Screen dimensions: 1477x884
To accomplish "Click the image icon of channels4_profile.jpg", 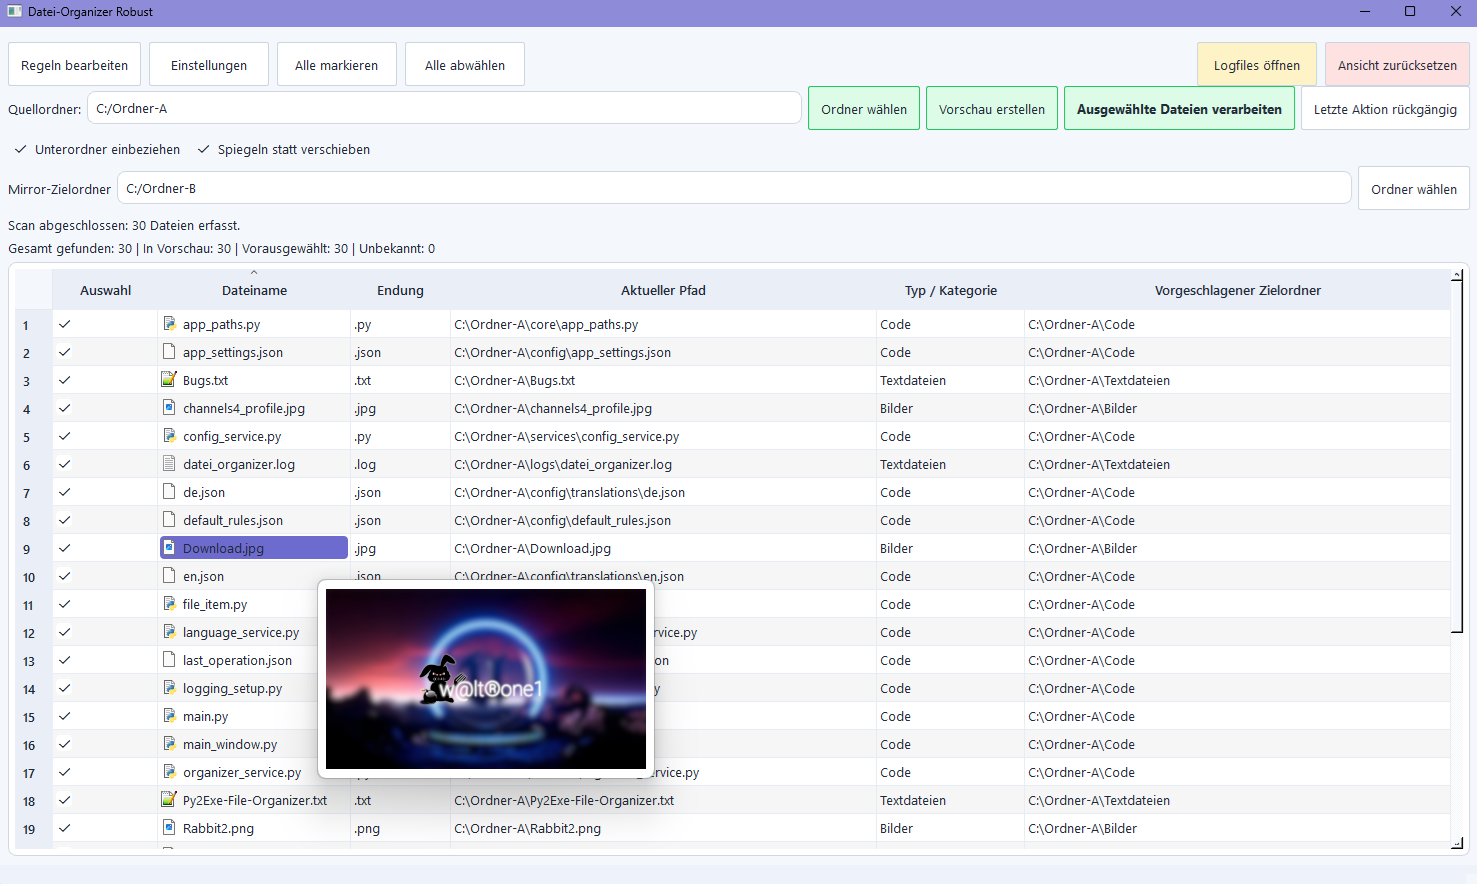I will tap(169, 408).
